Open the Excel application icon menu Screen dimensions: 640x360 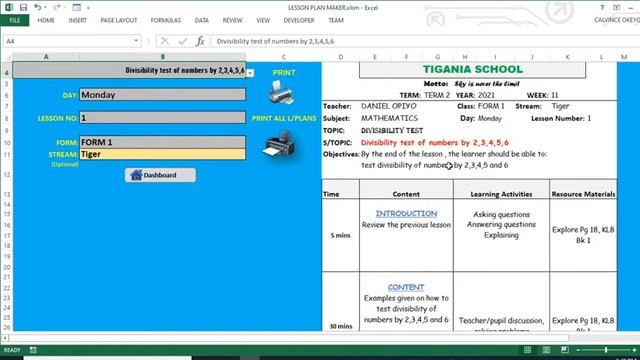pos(9,7)
